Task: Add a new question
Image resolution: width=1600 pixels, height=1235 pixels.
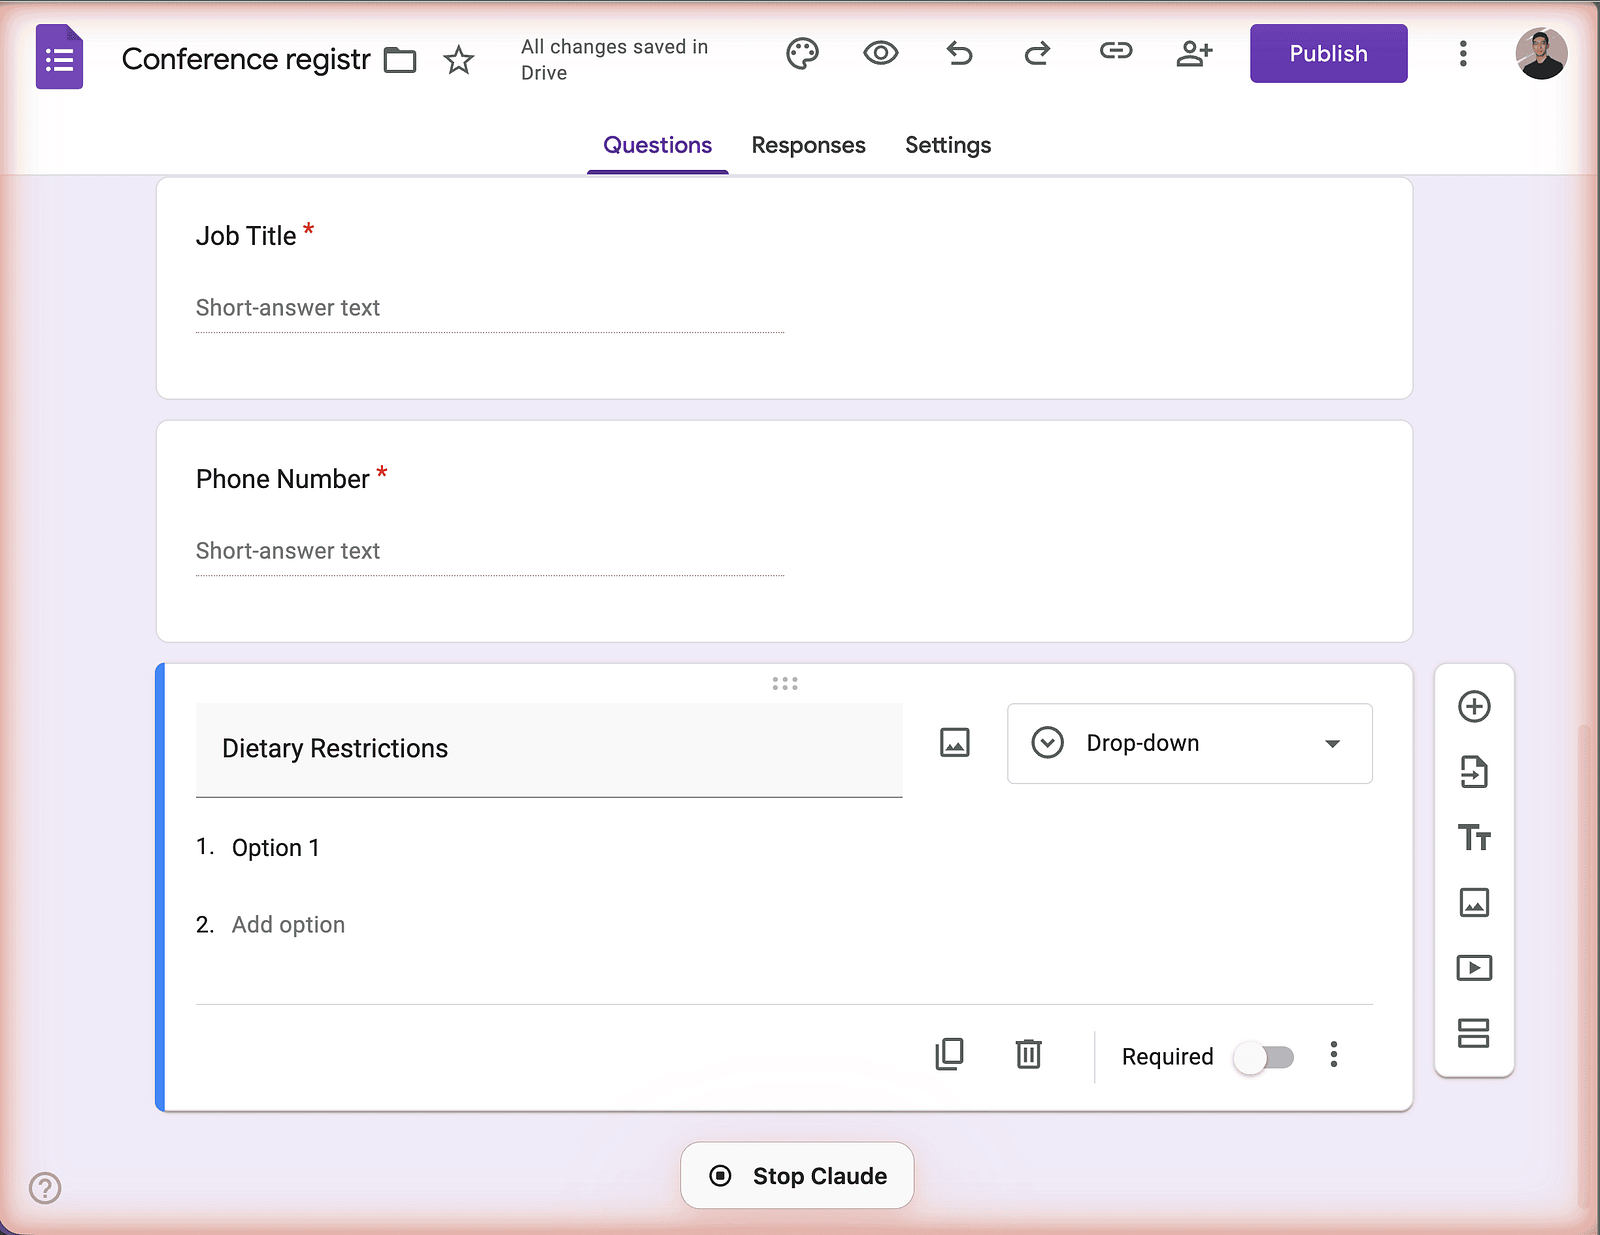Action: coord(1473,707)
